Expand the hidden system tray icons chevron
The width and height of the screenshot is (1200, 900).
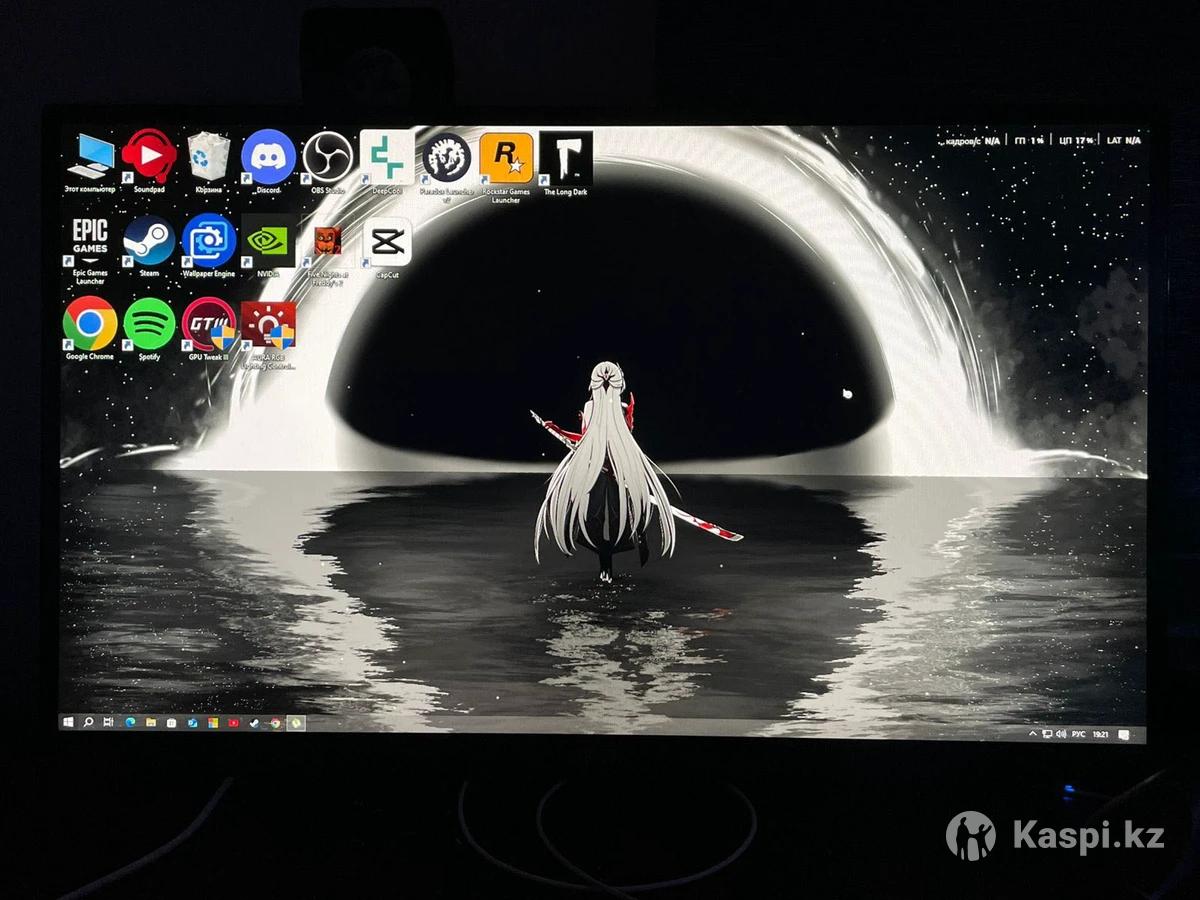click(x=1033, y=734)
